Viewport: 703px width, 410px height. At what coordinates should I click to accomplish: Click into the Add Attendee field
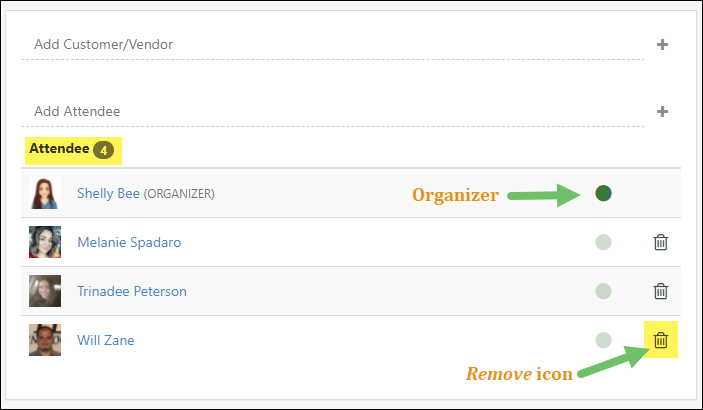[333, 111]
